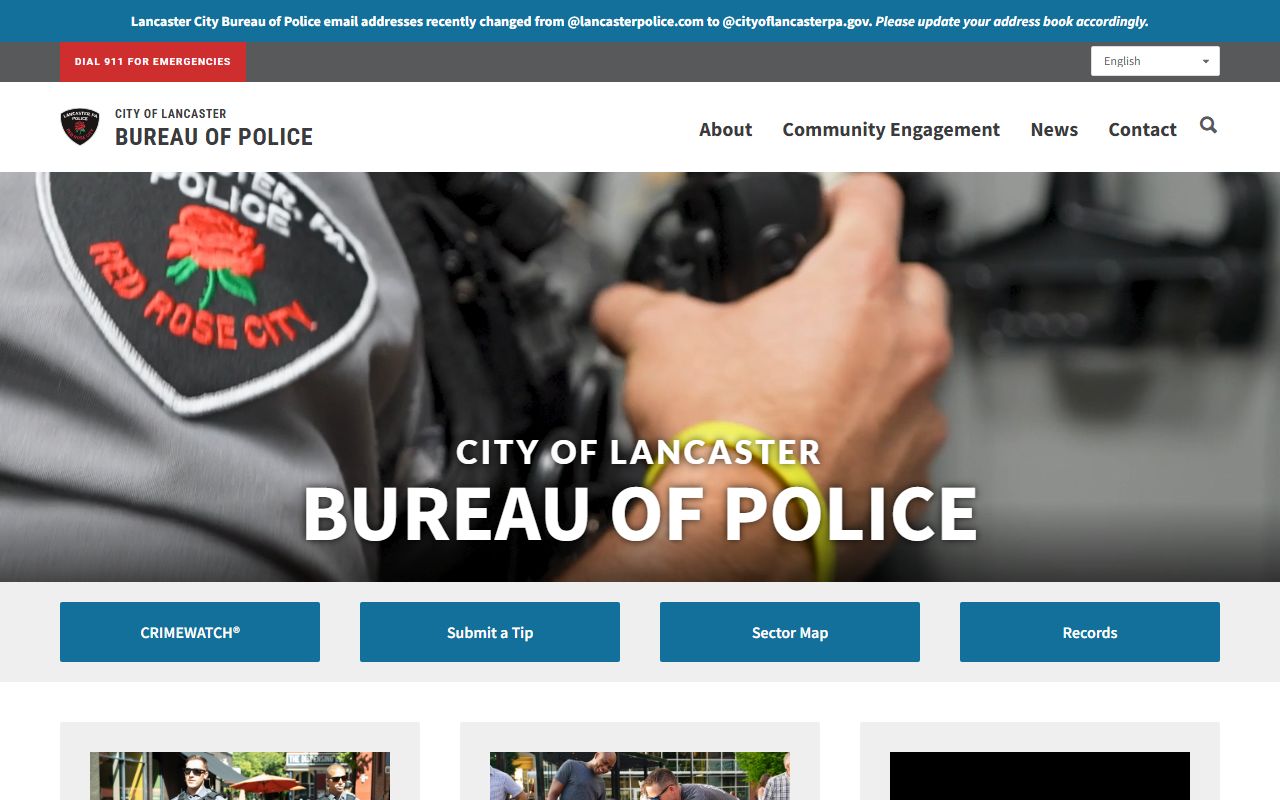This screenshot has width=1280, height=800.
Task: Open the Sector Map button
Action: [790, 632]
